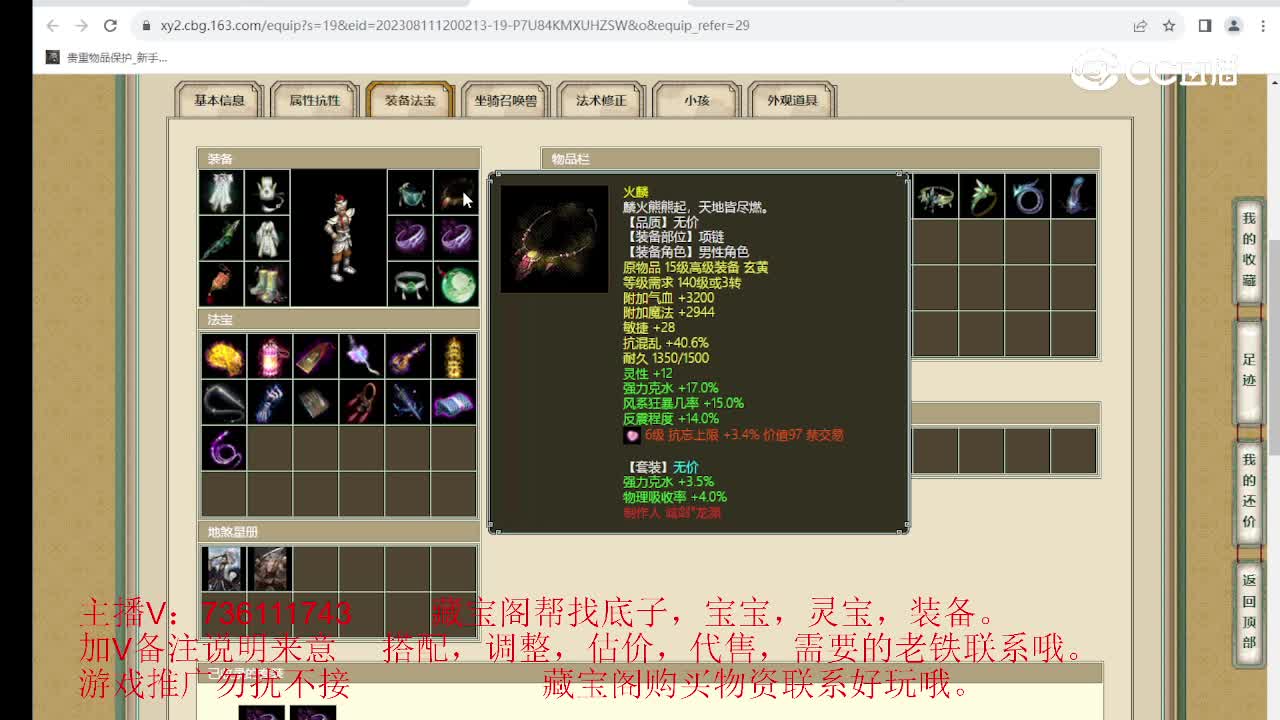This screenshot has height=720, width=1280.
Task: Open the 贵重物品保护 bookmark
Action: pos(108,58)
